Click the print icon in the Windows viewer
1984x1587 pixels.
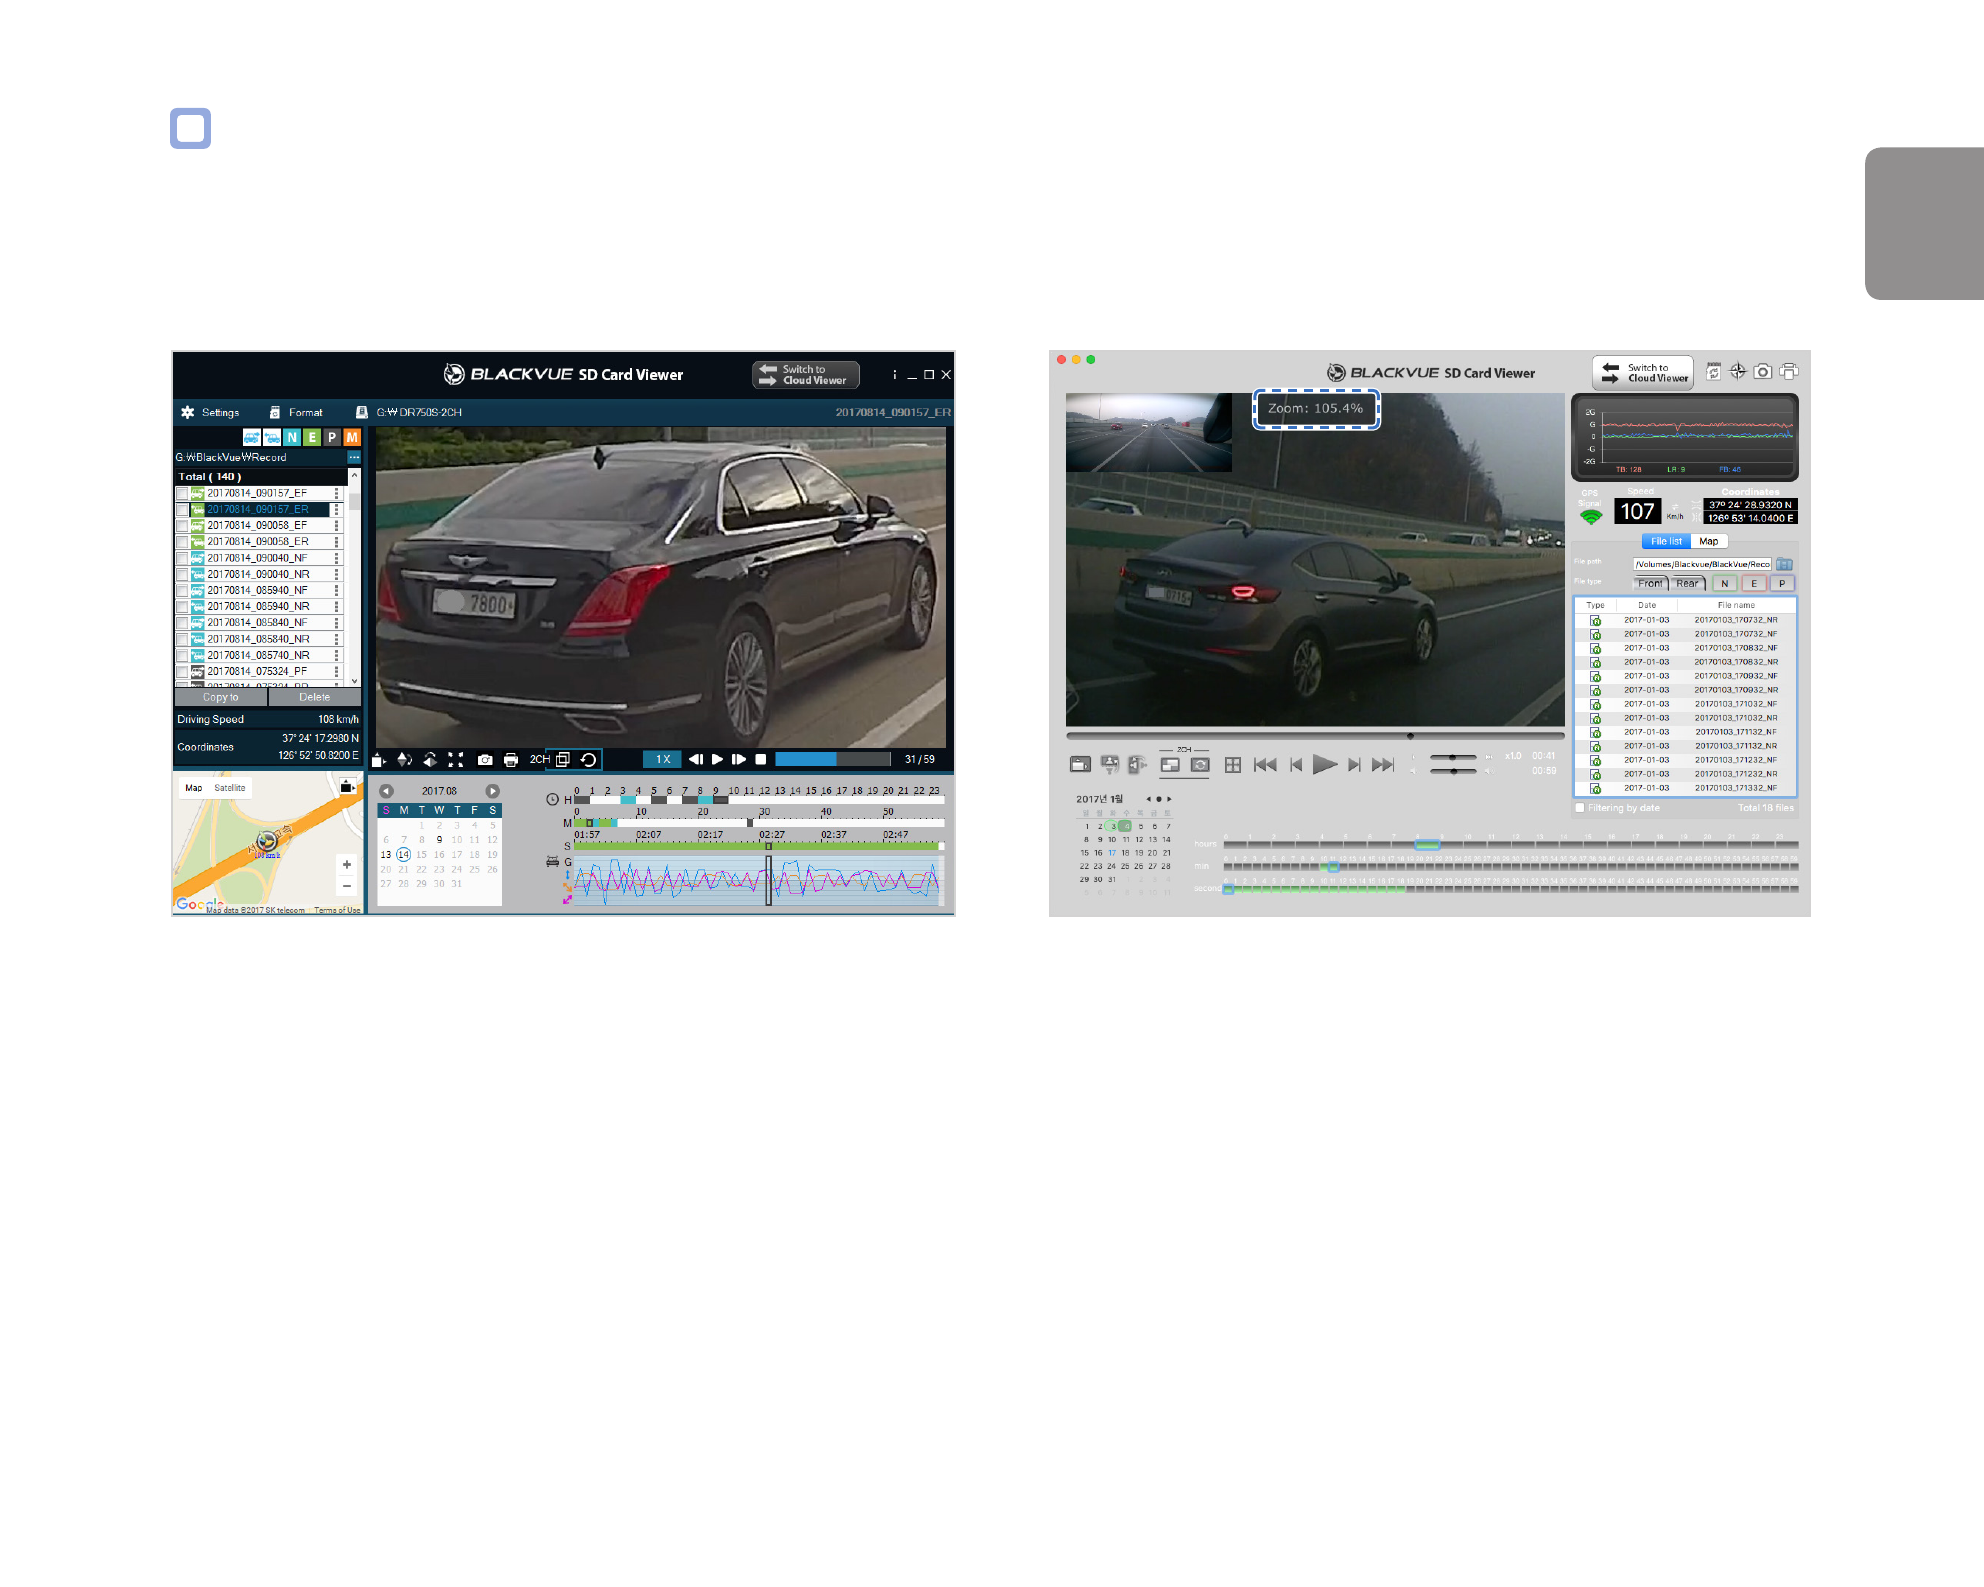coord(511,760)
